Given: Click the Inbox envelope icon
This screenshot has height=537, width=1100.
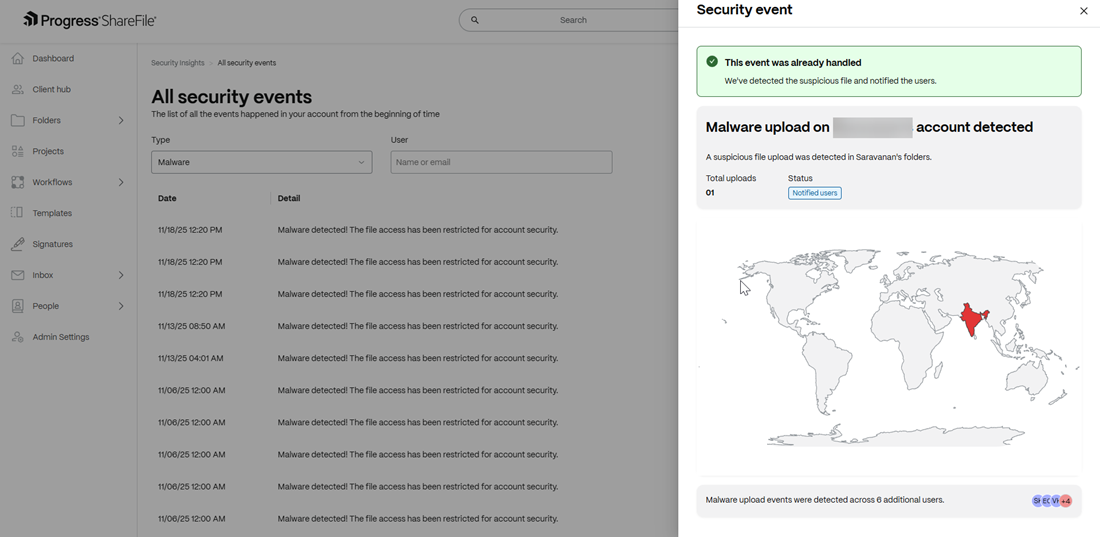Looking at the screenshot, I should (x=18, y=275).
